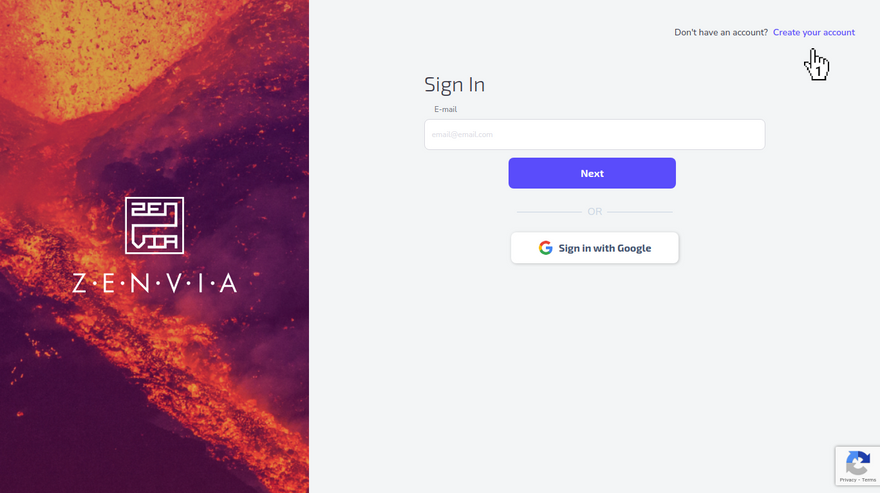880x493 pixels.
Task: Click the E-mail field label
Action: tap(446, 109)
